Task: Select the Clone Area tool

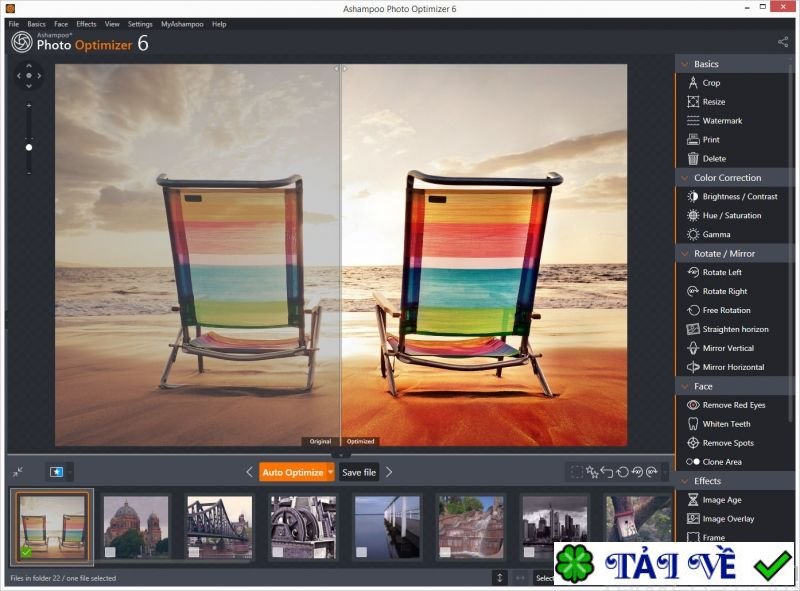Action: pyautogui.click(x=717, y=461)
